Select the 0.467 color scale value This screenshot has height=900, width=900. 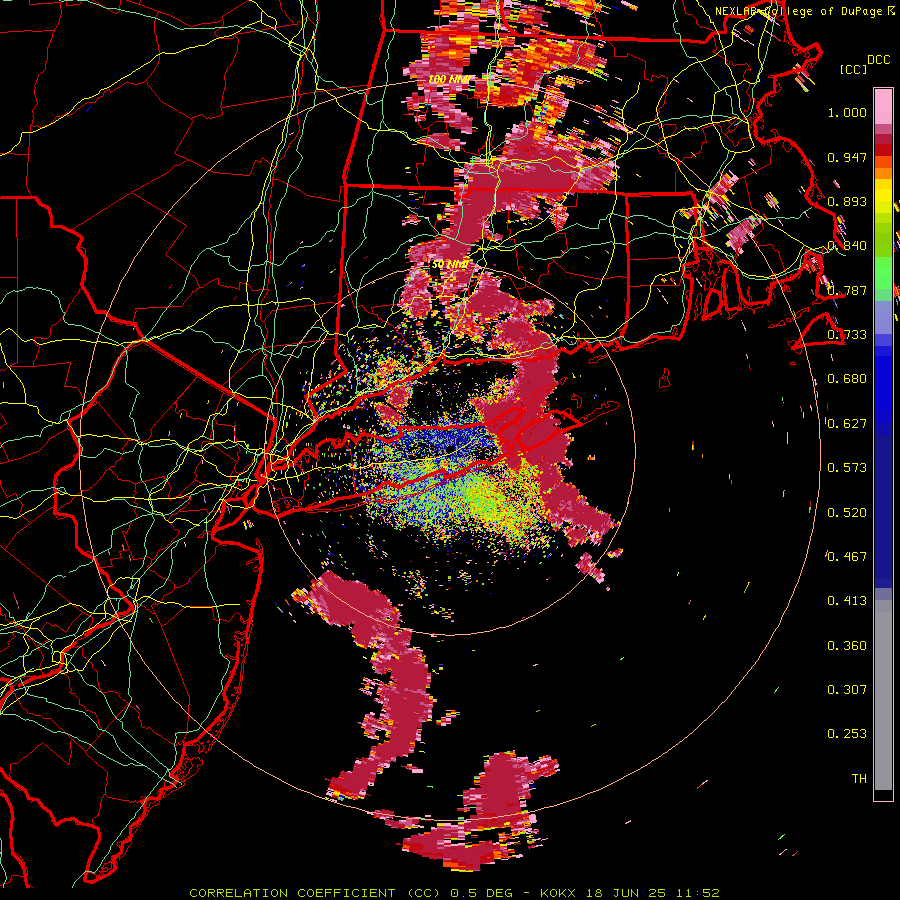tap(847, 557)
